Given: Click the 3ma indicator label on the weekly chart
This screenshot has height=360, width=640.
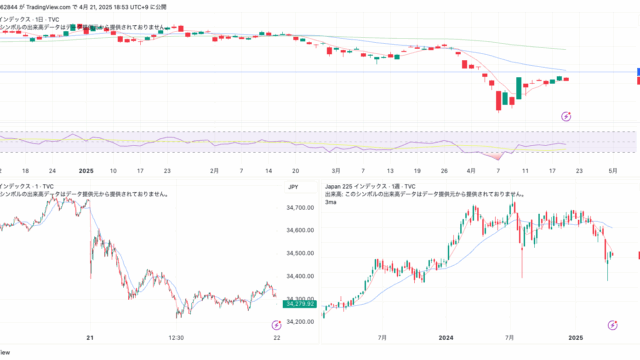Looking at the screenshot, I should (331, 202).
